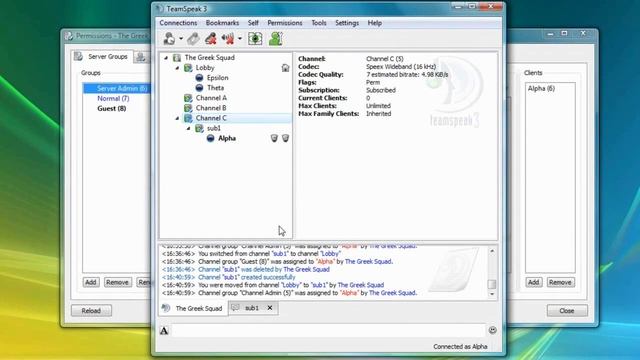Open the emoticon smiley picker
The height and width of the screenshot is (360, 640).
[493, 330]
